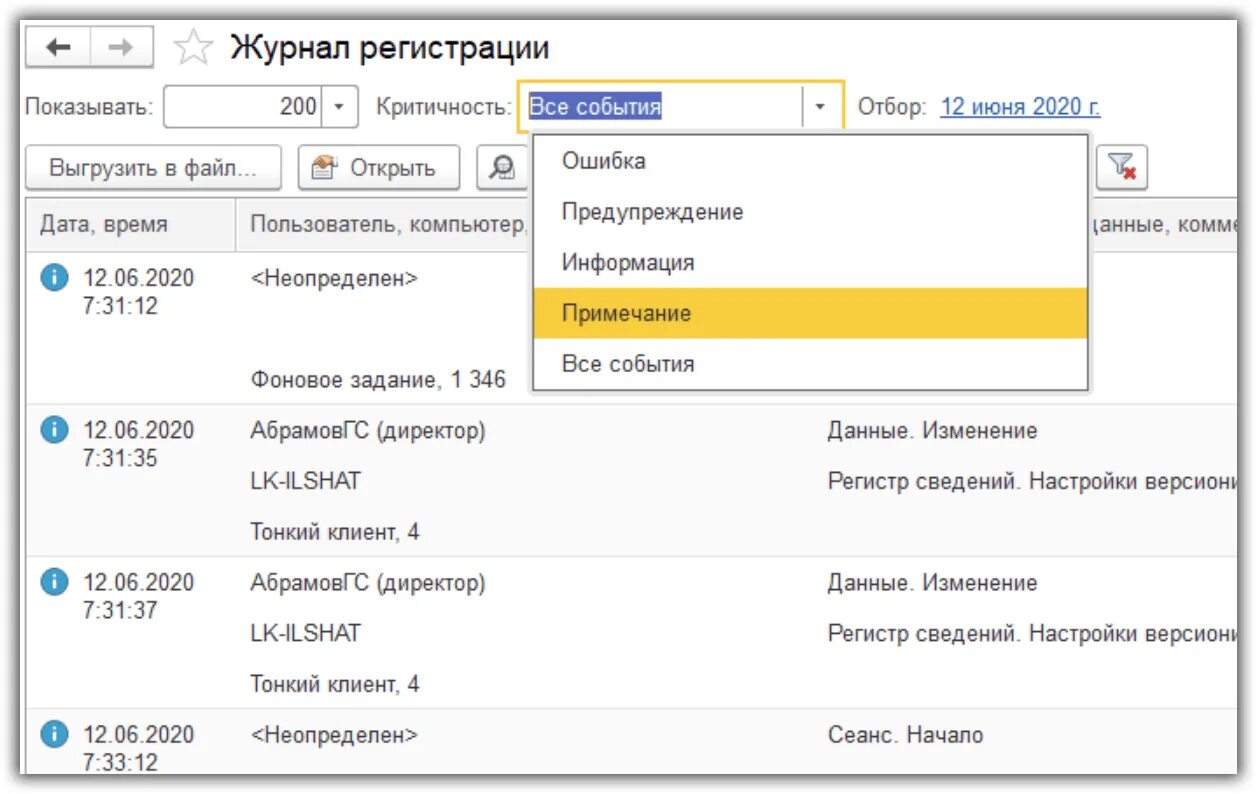The height and width of the screenshot is (794, 1257).
Task: Select the 12.06.2020 7:31:37 date cell
Action: pyautogui.click(x=139, y=596)
